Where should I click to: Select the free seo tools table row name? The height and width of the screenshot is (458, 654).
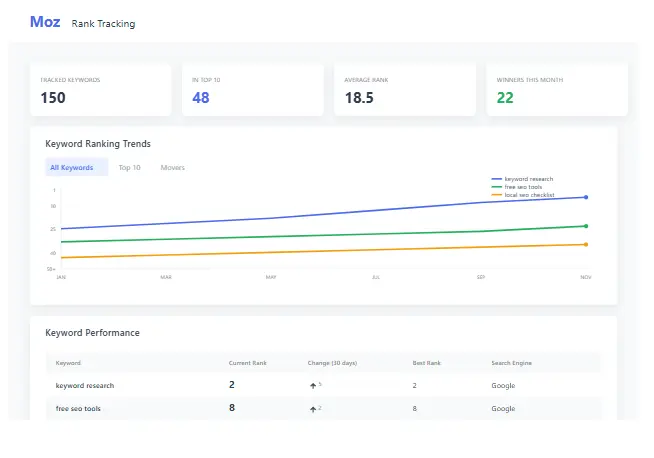coord(78,408)
